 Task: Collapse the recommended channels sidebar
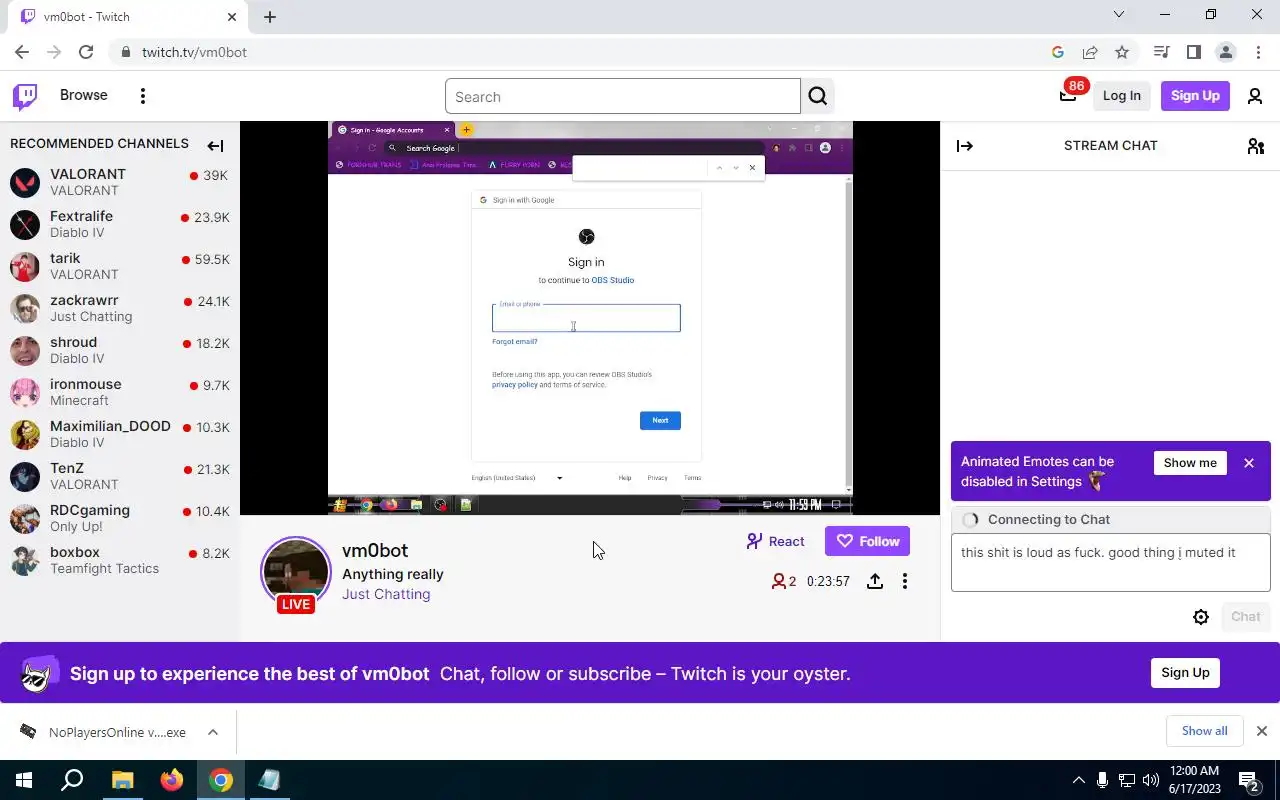point(215,146)
